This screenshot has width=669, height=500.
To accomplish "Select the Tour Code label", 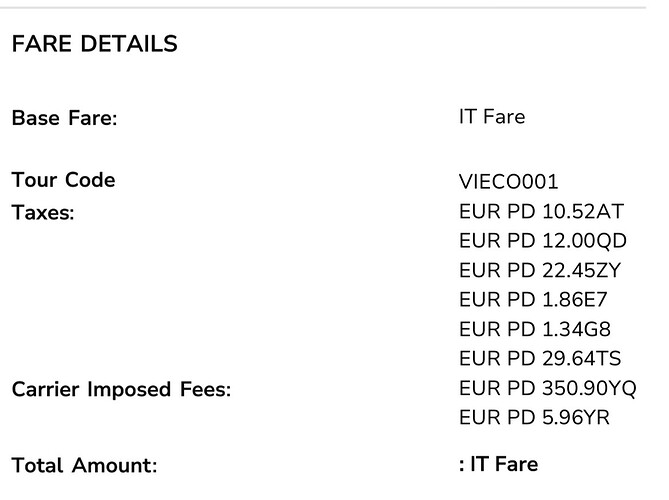I will pyautogui.click(x=64, y=180).
